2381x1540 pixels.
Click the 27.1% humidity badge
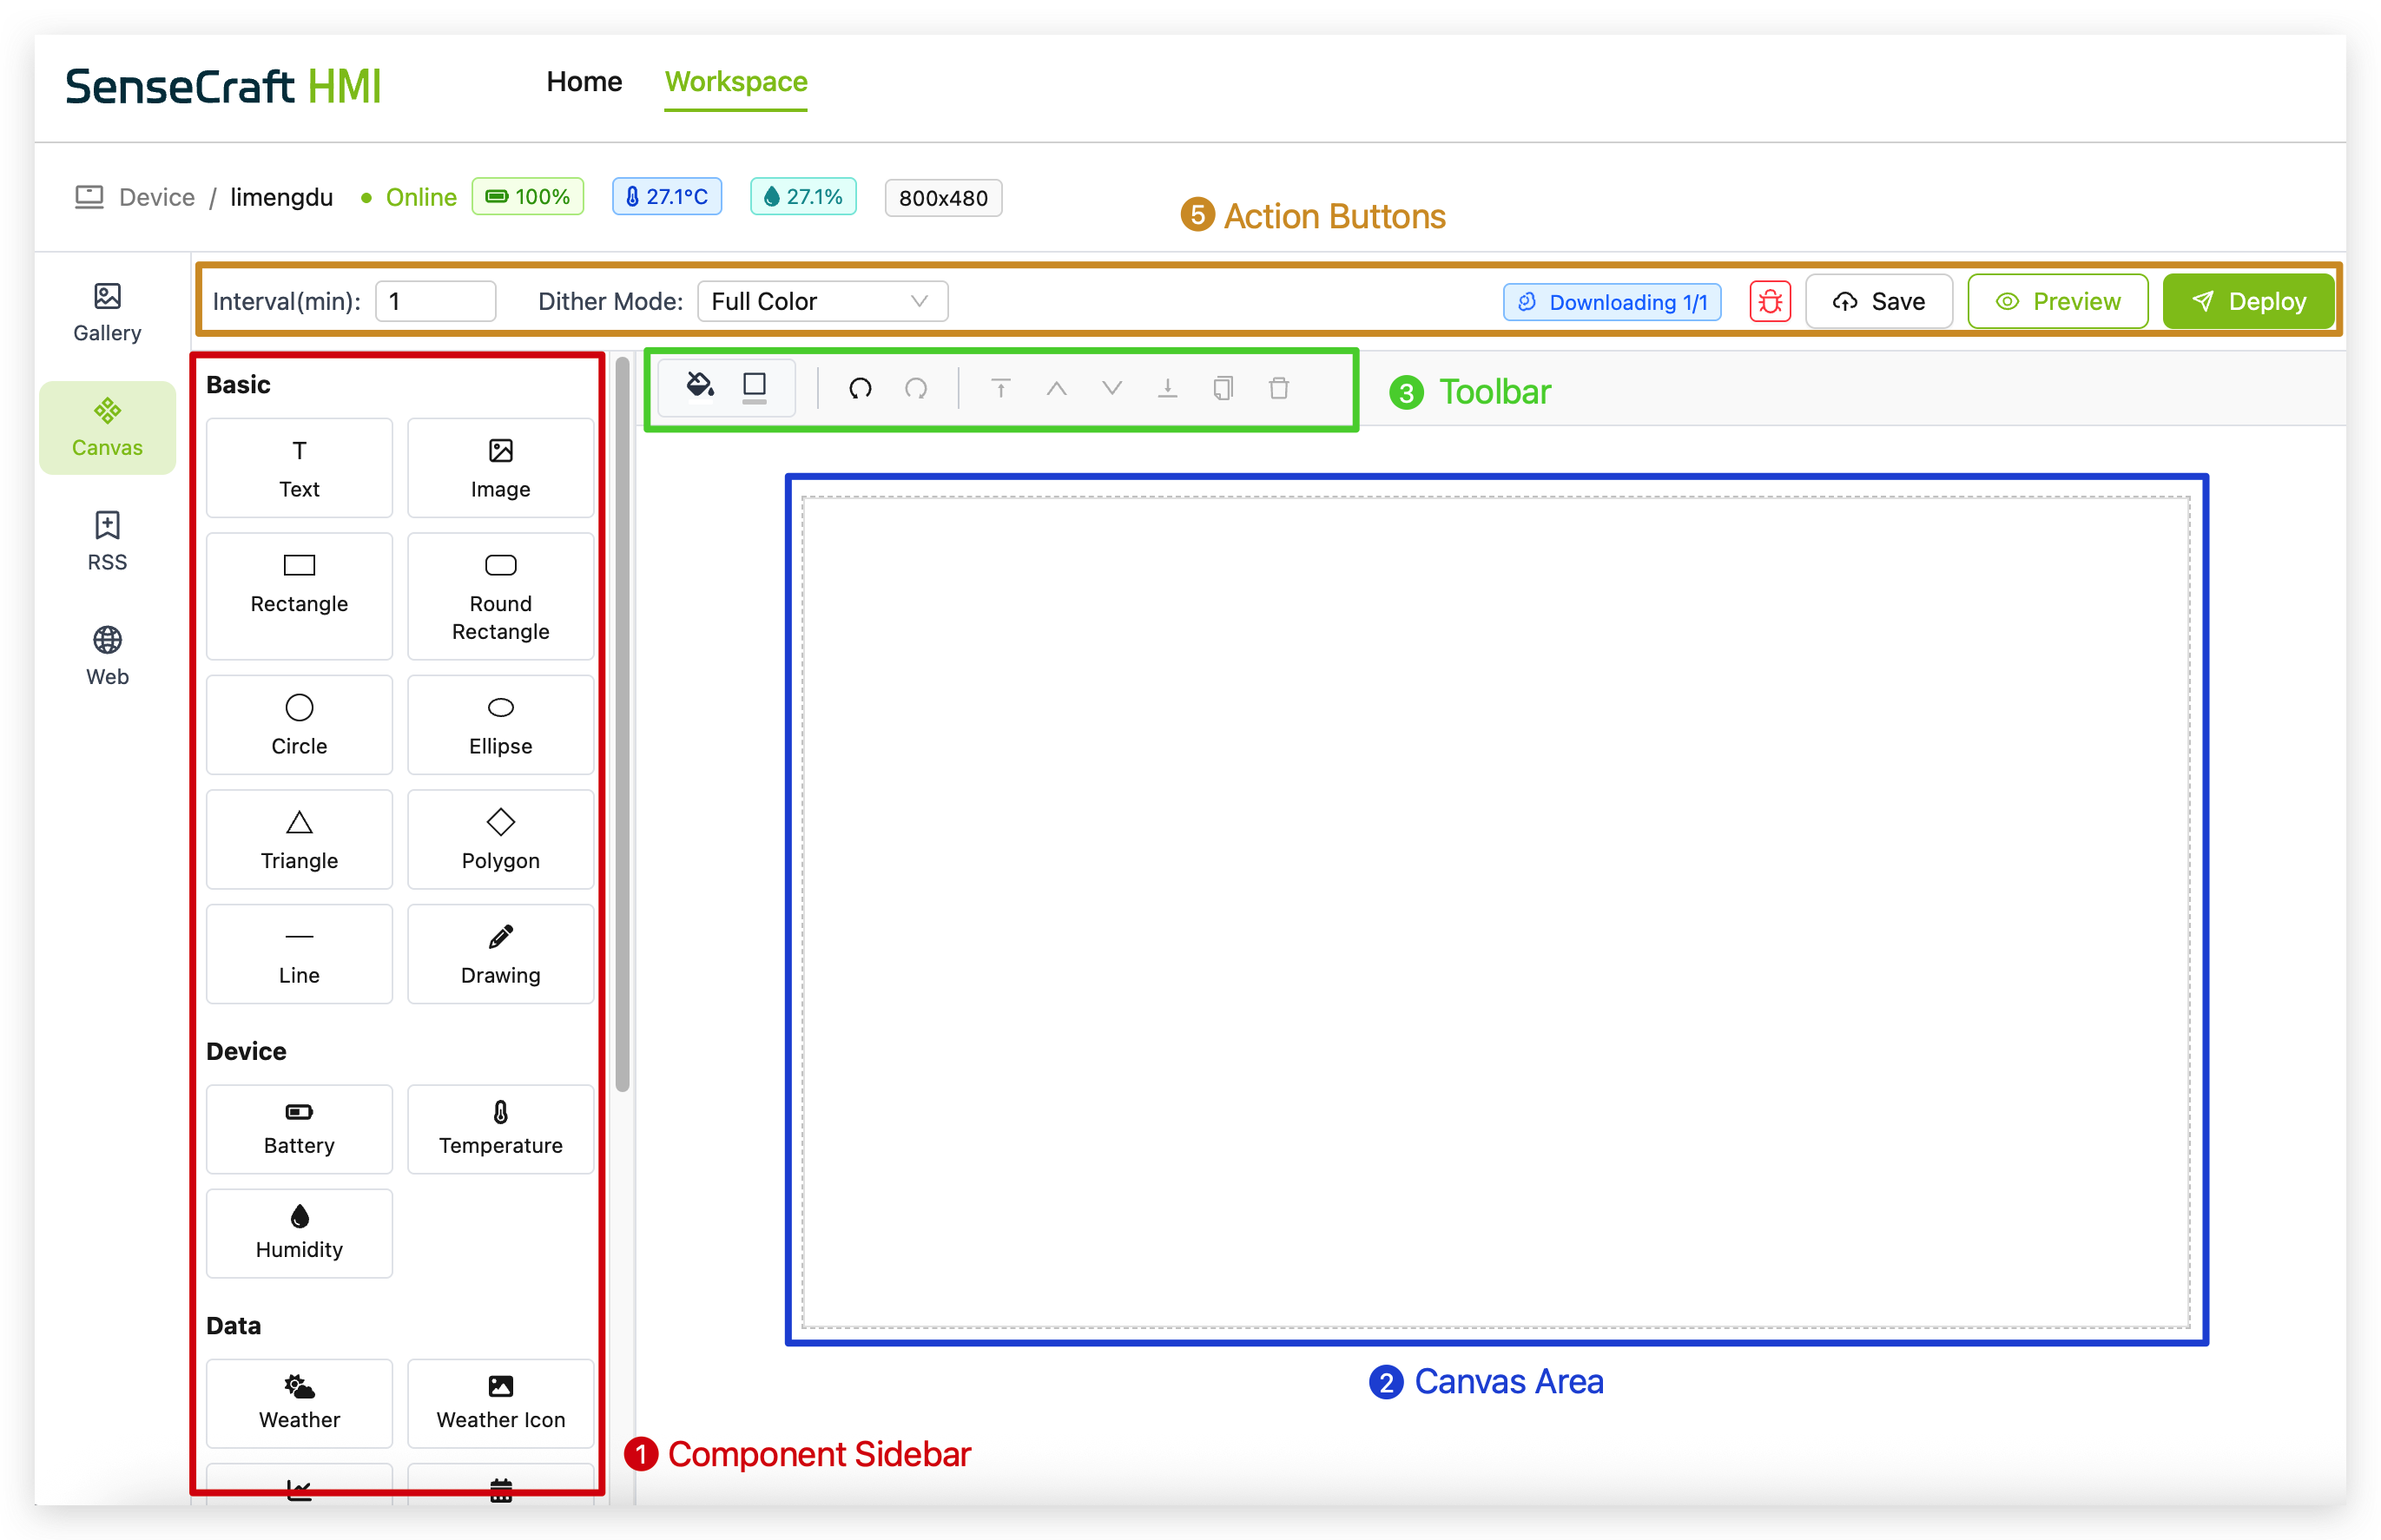coord(802,196)
